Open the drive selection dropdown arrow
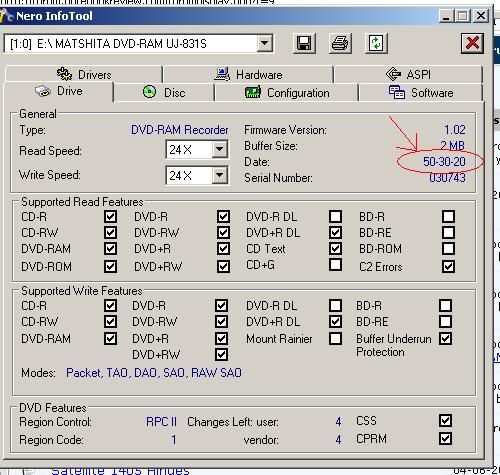 [265, 43]
